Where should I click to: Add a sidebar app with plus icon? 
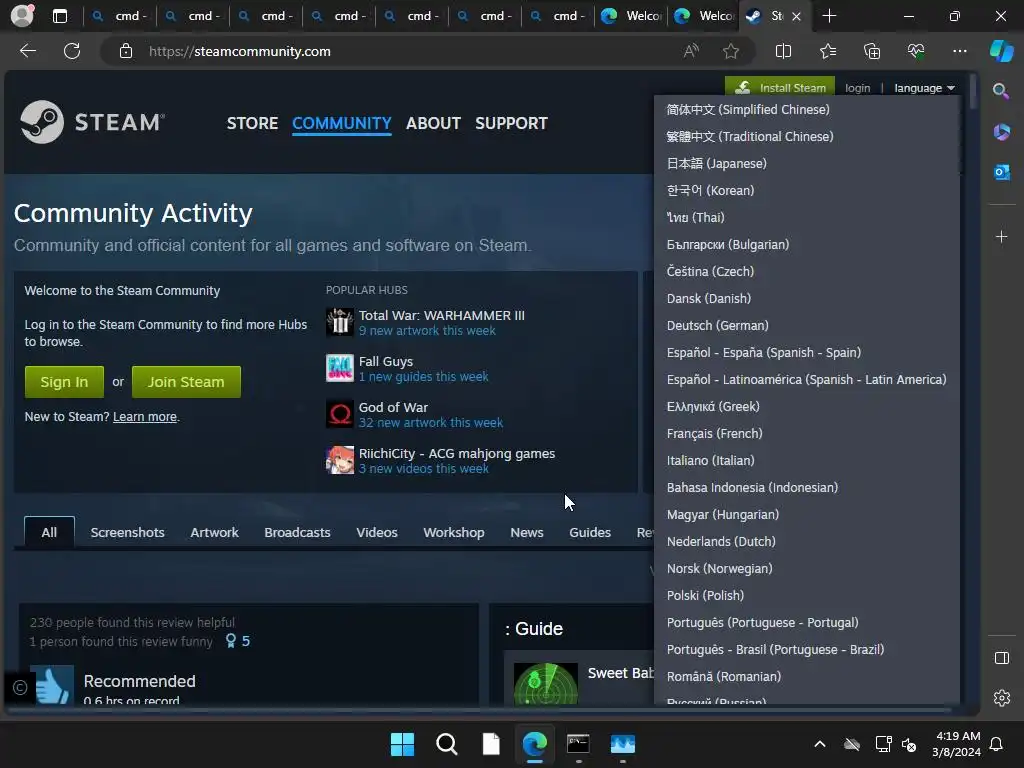pyautogui.click(x=1001, y=236)
